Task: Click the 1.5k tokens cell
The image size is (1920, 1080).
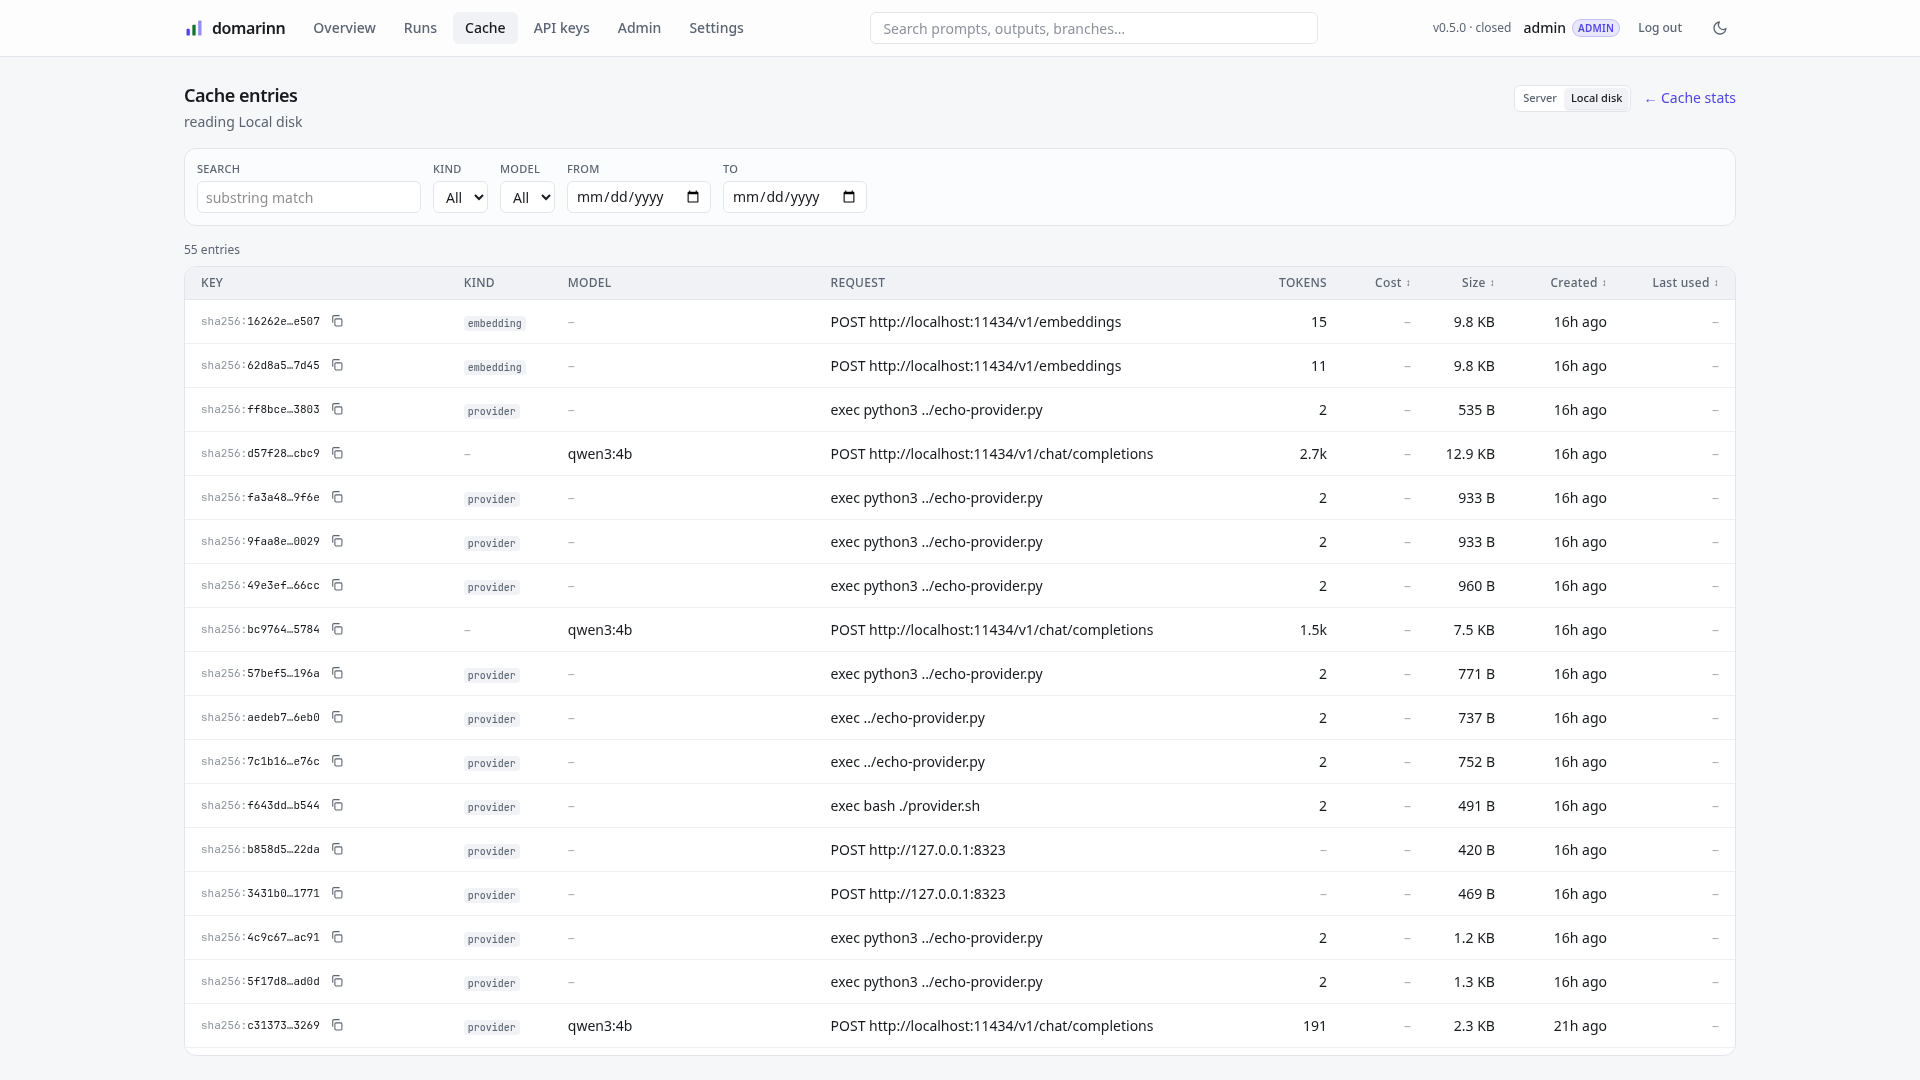Action: point(1313,630)
